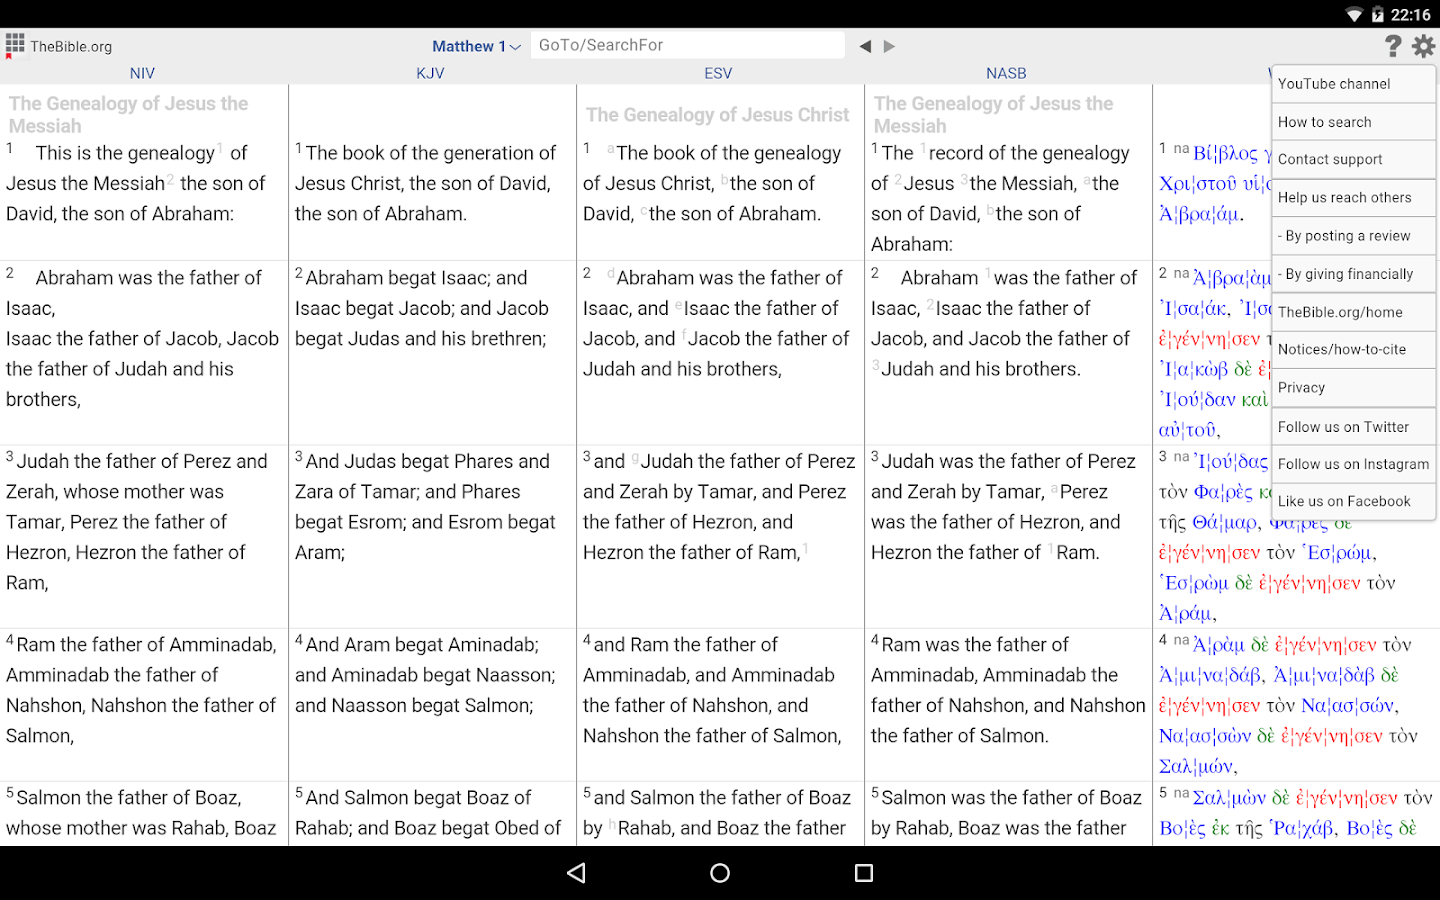Tap the Android home button
The width and height of the screenshot is (1440, 900).
coord(720,873)
